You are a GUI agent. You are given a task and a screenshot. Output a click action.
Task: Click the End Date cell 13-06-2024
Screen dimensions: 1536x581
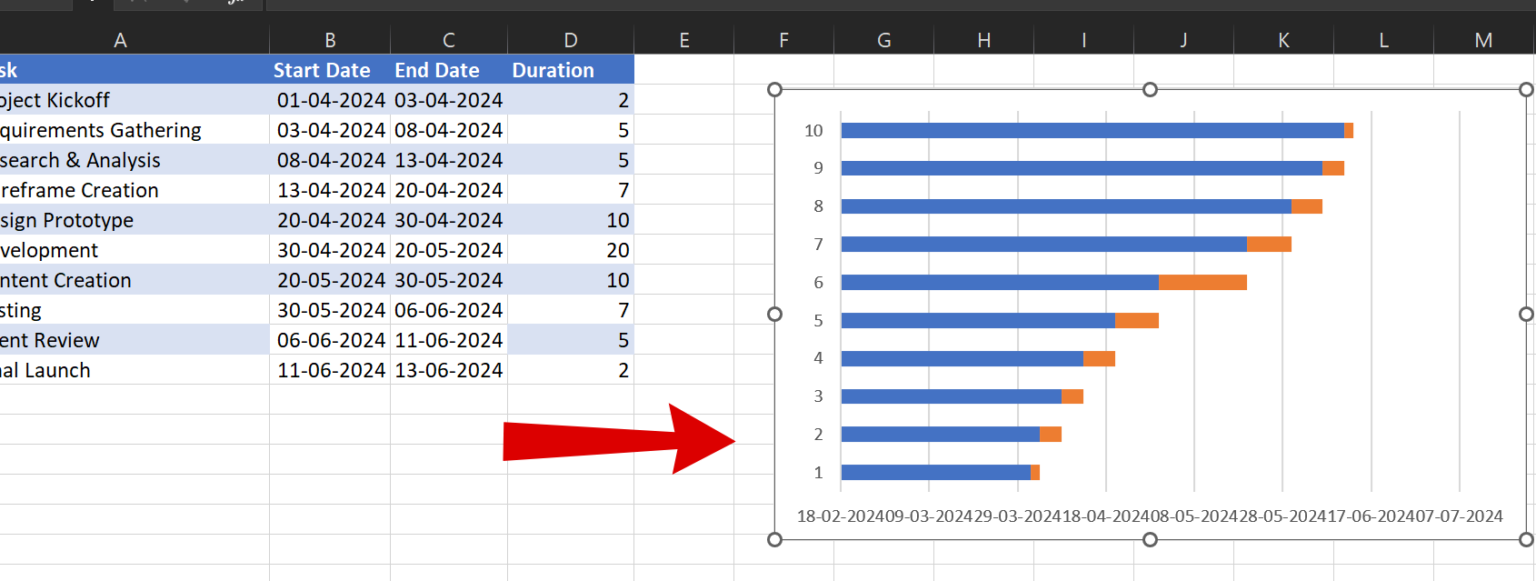click(448, 369)
